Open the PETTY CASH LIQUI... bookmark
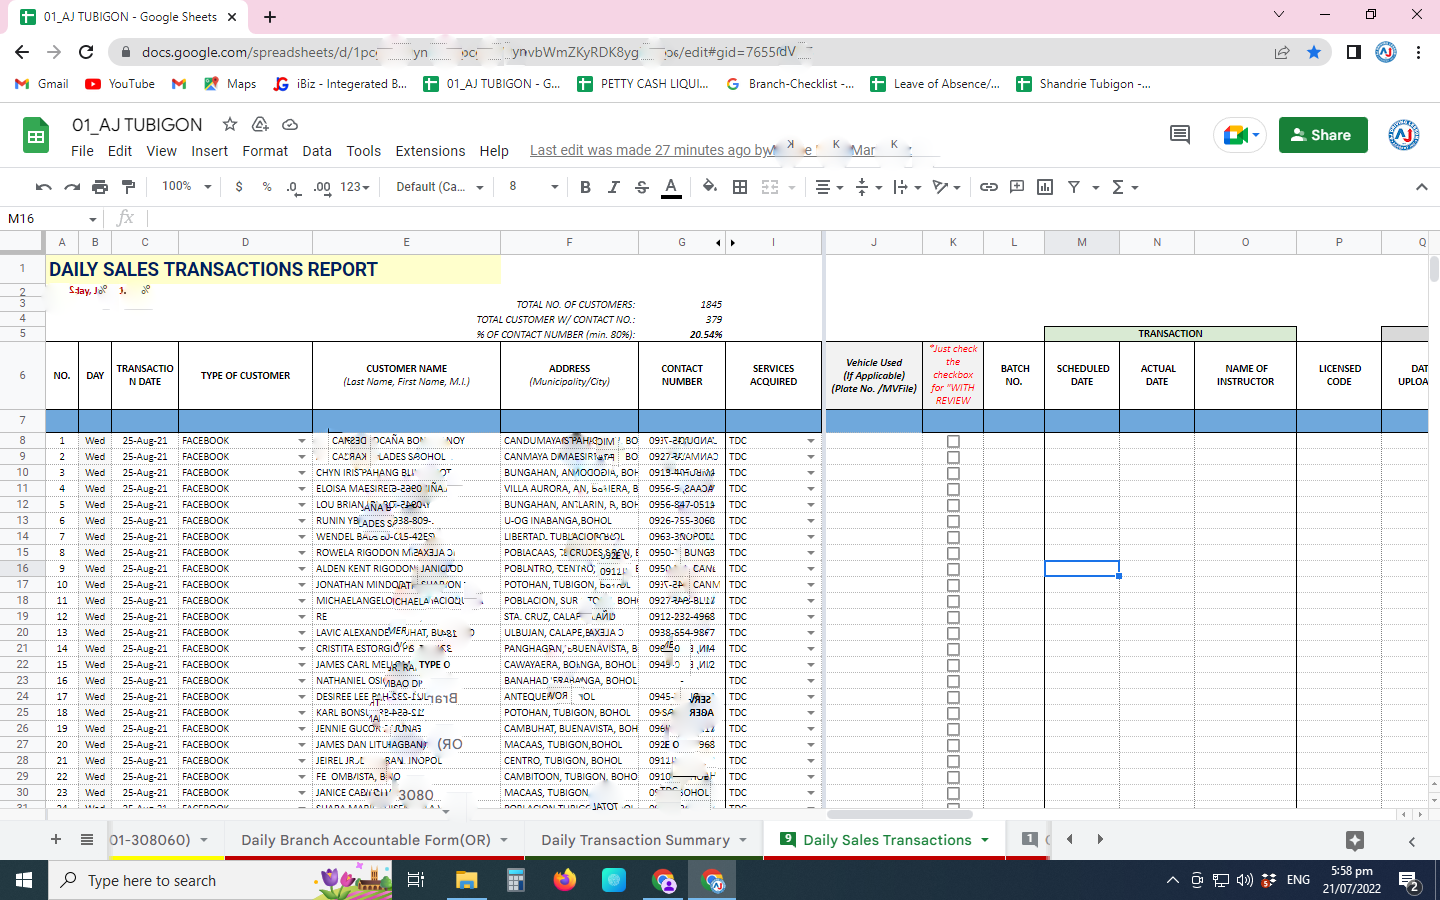The width and height of the screenshot is (1440, 900). coord(643,84)
